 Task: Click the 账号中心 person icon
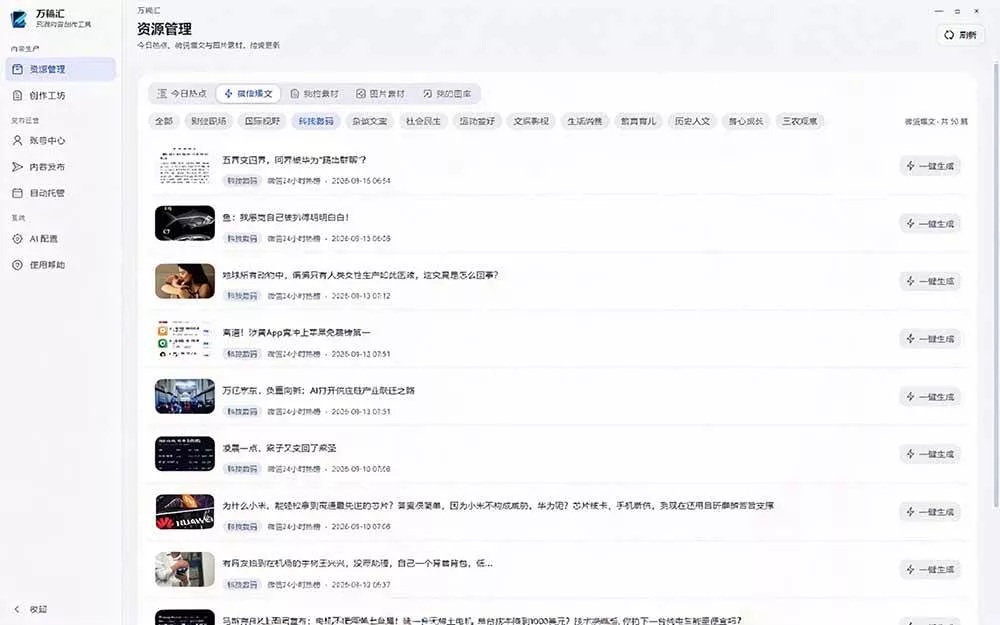(x=18, y=140)
